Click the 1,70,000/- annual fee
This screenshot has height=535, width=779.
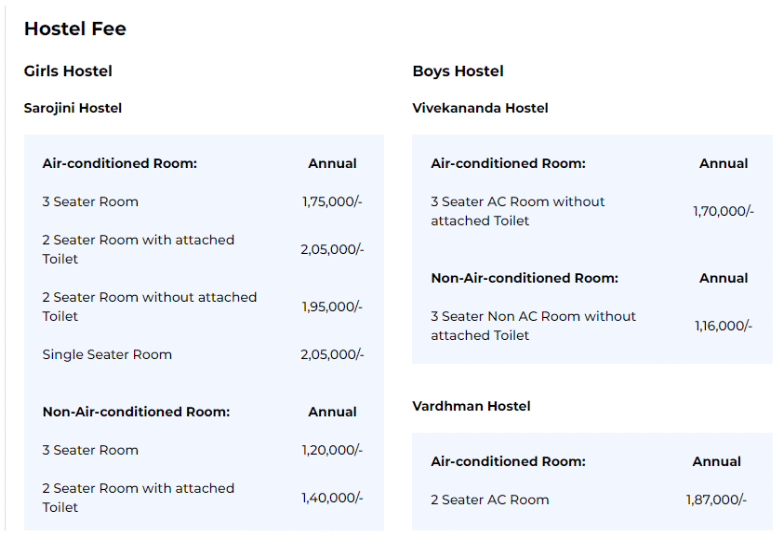pyautogui.click(x=722, y=211)
